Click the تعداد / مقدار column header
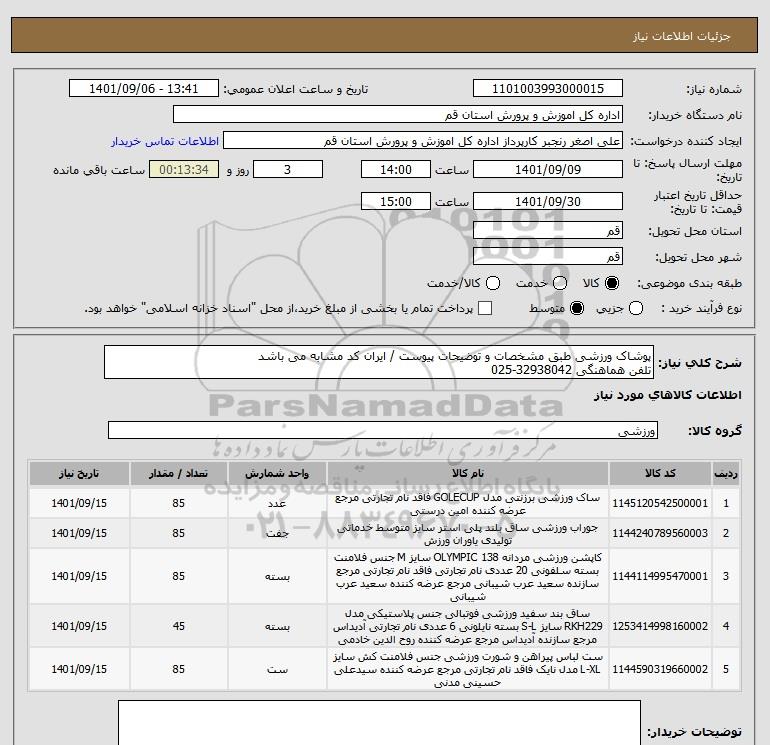Image resolution: width=770 pixels, height=745 pixels. (178, 474)
